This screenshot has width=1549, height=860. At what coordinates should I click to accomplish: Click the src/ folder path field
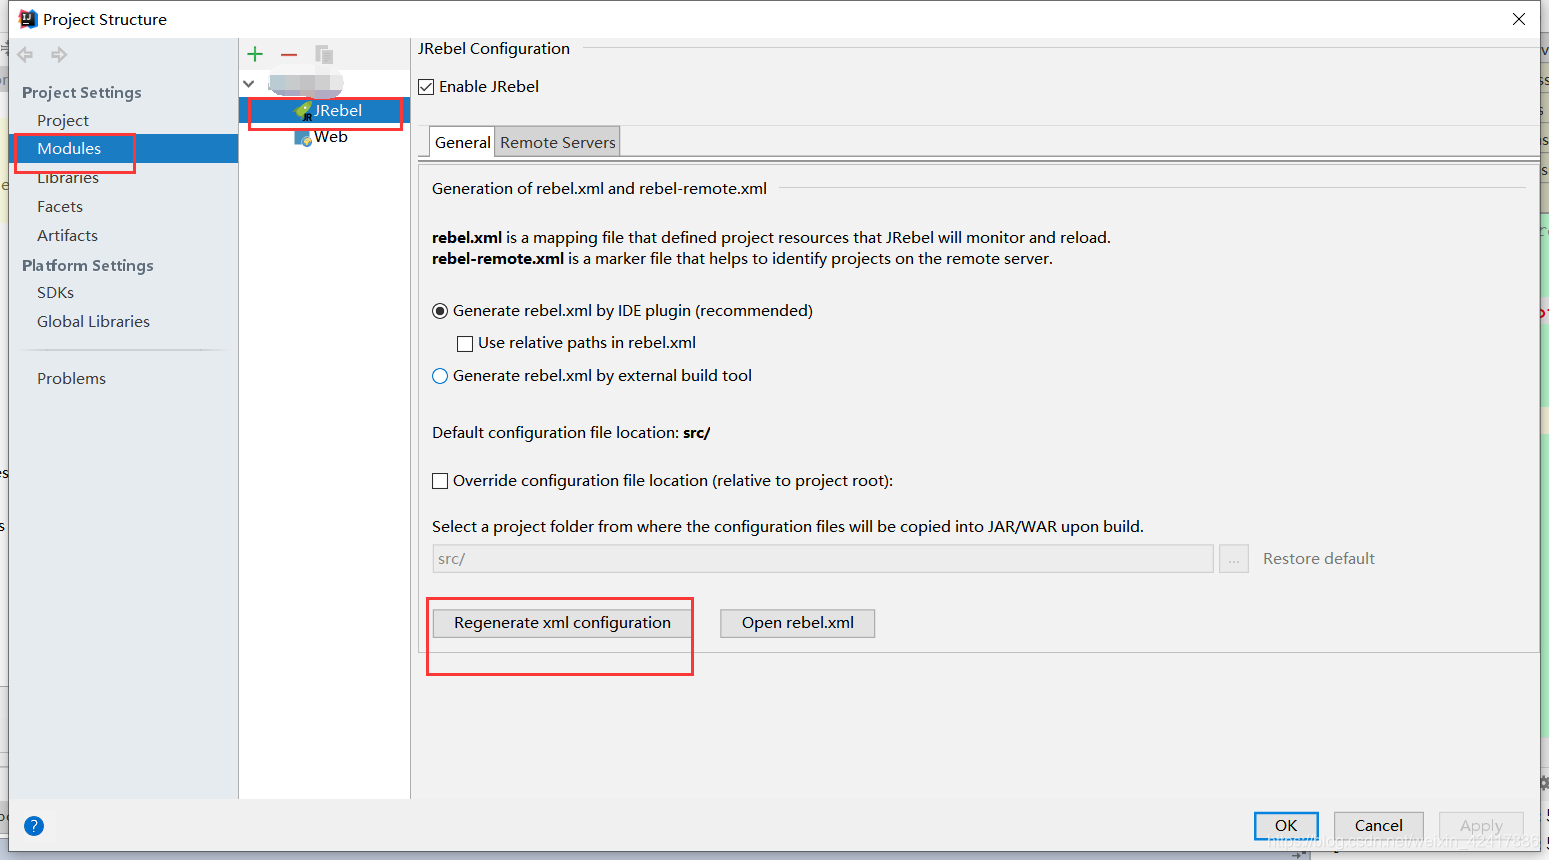point(823,559)
